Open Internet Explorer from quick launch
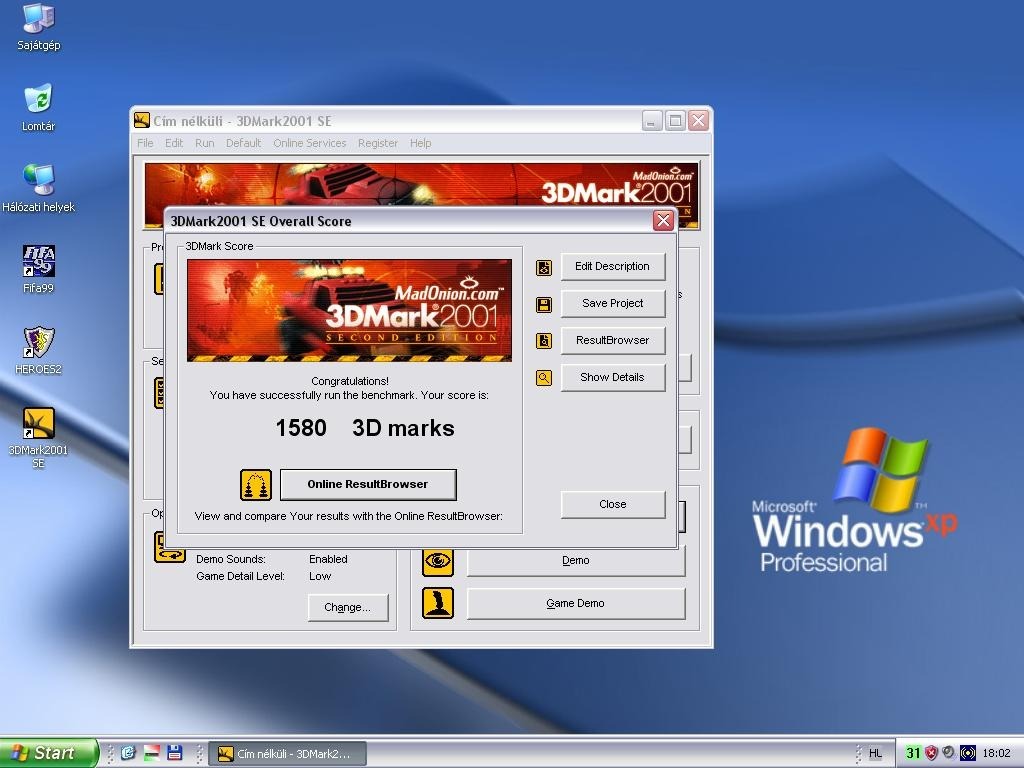Viewport: 1024px width, 768px height. coord(128,753)
